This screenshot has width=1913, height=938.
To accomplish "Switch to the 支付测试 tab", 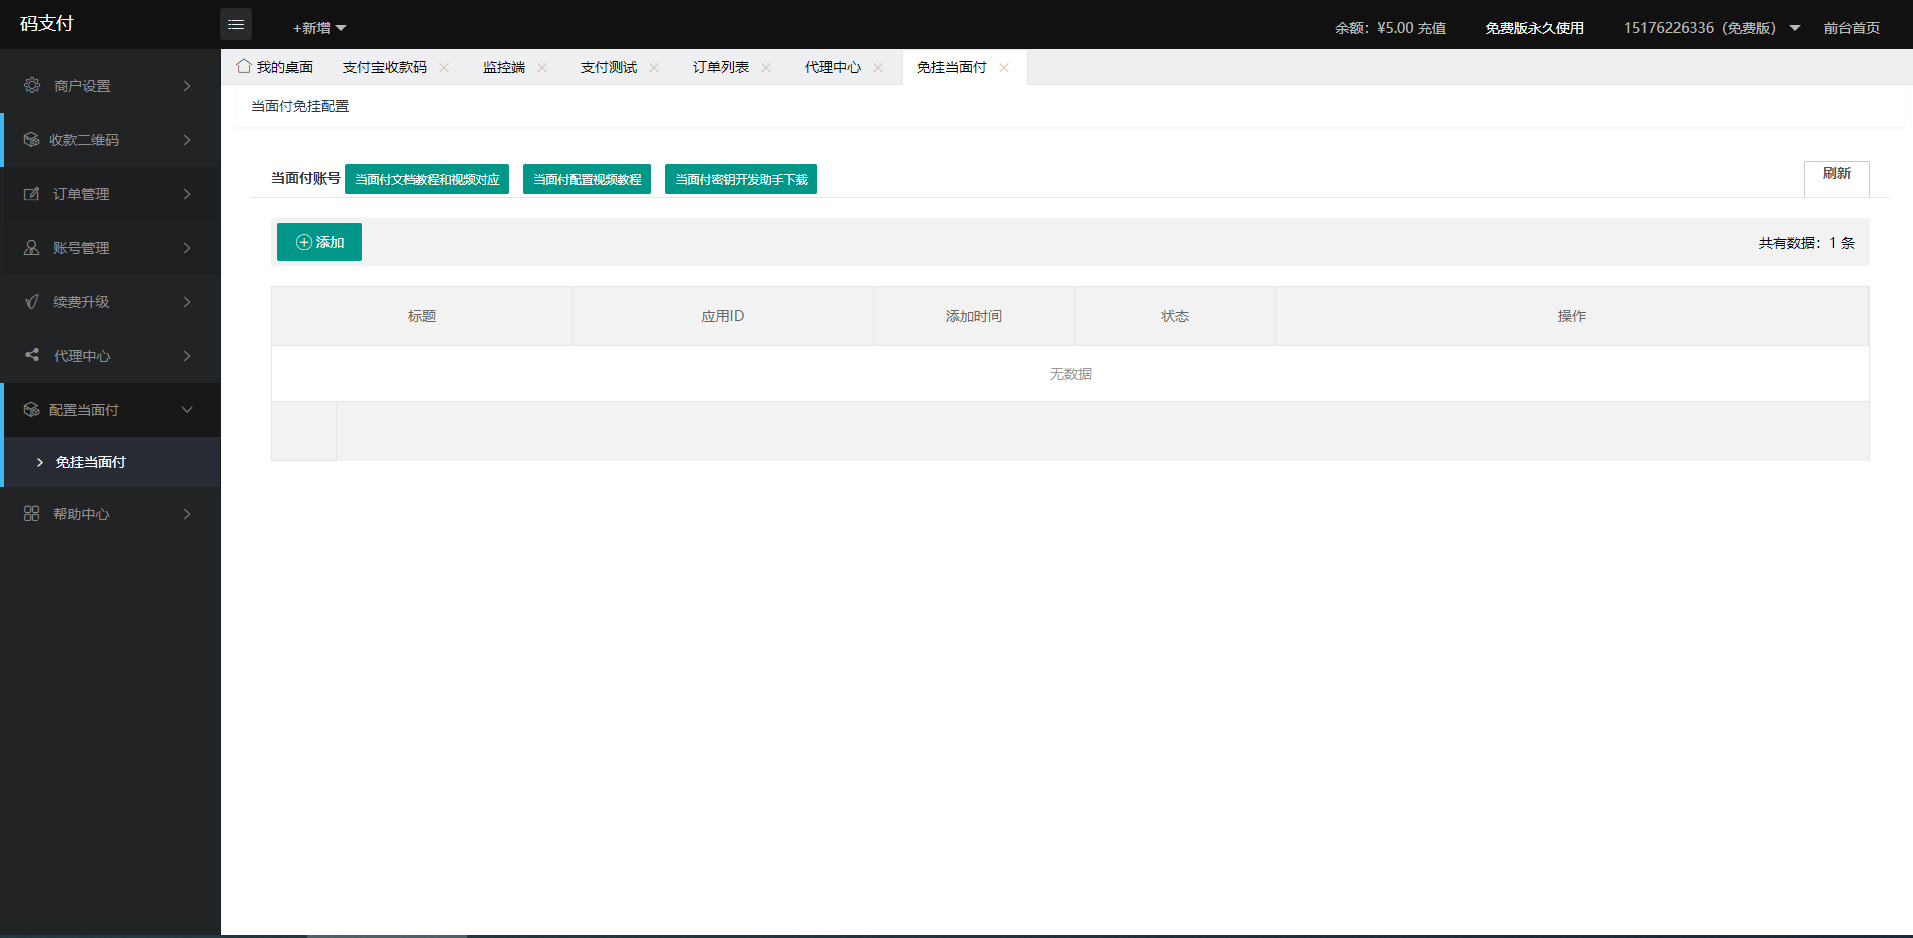I will (608, 68).
